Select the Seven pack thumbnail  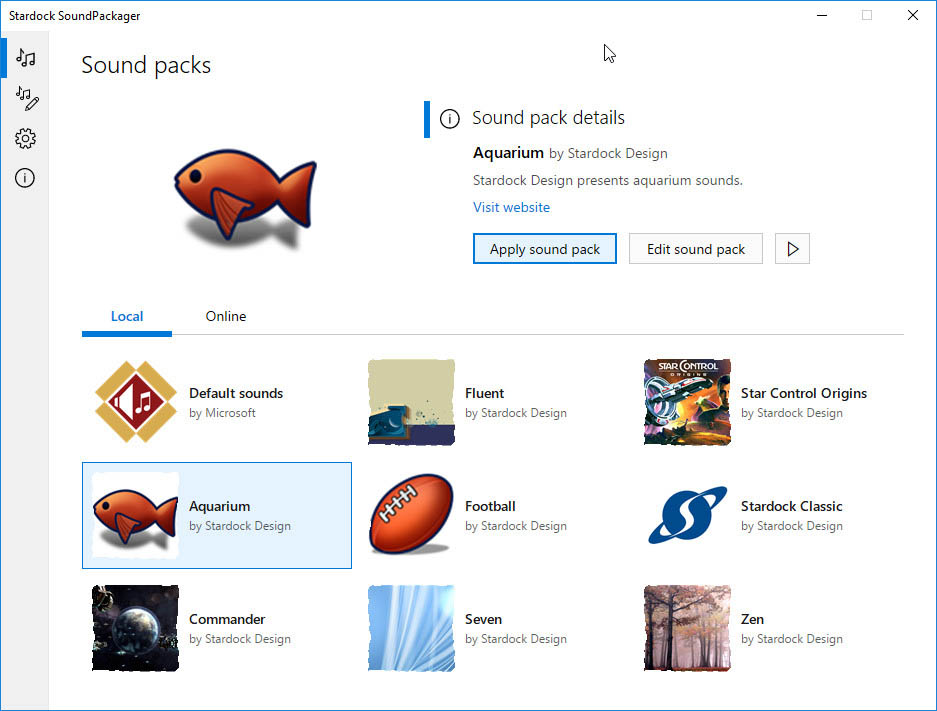coord(411,628)
